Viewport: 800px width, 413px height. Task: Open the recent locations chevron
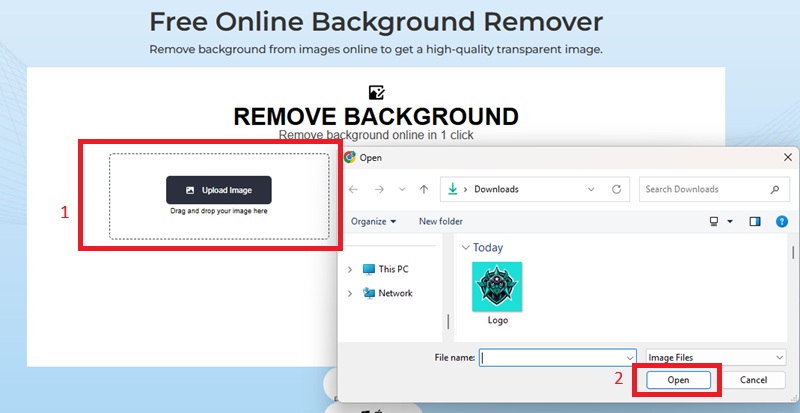pyautogui.click(x=402, y=189)
